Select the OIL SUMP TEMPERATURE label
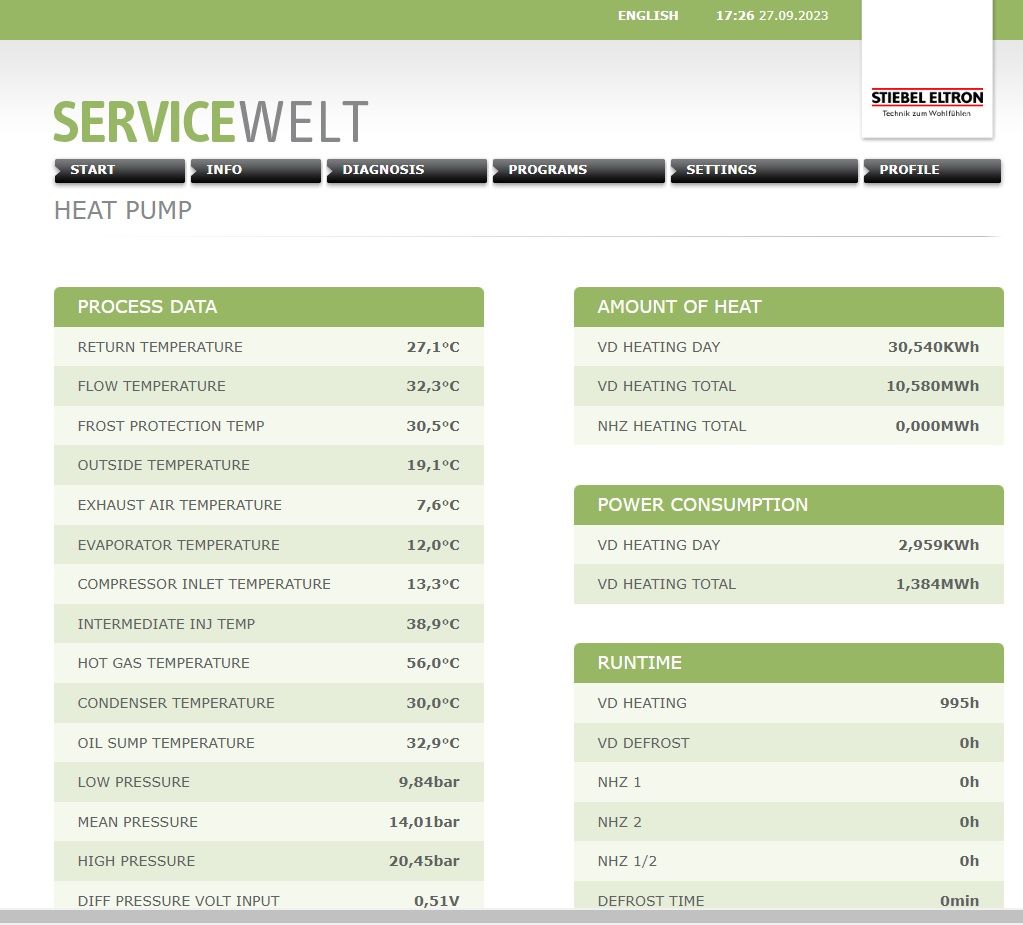 (166, 743)
